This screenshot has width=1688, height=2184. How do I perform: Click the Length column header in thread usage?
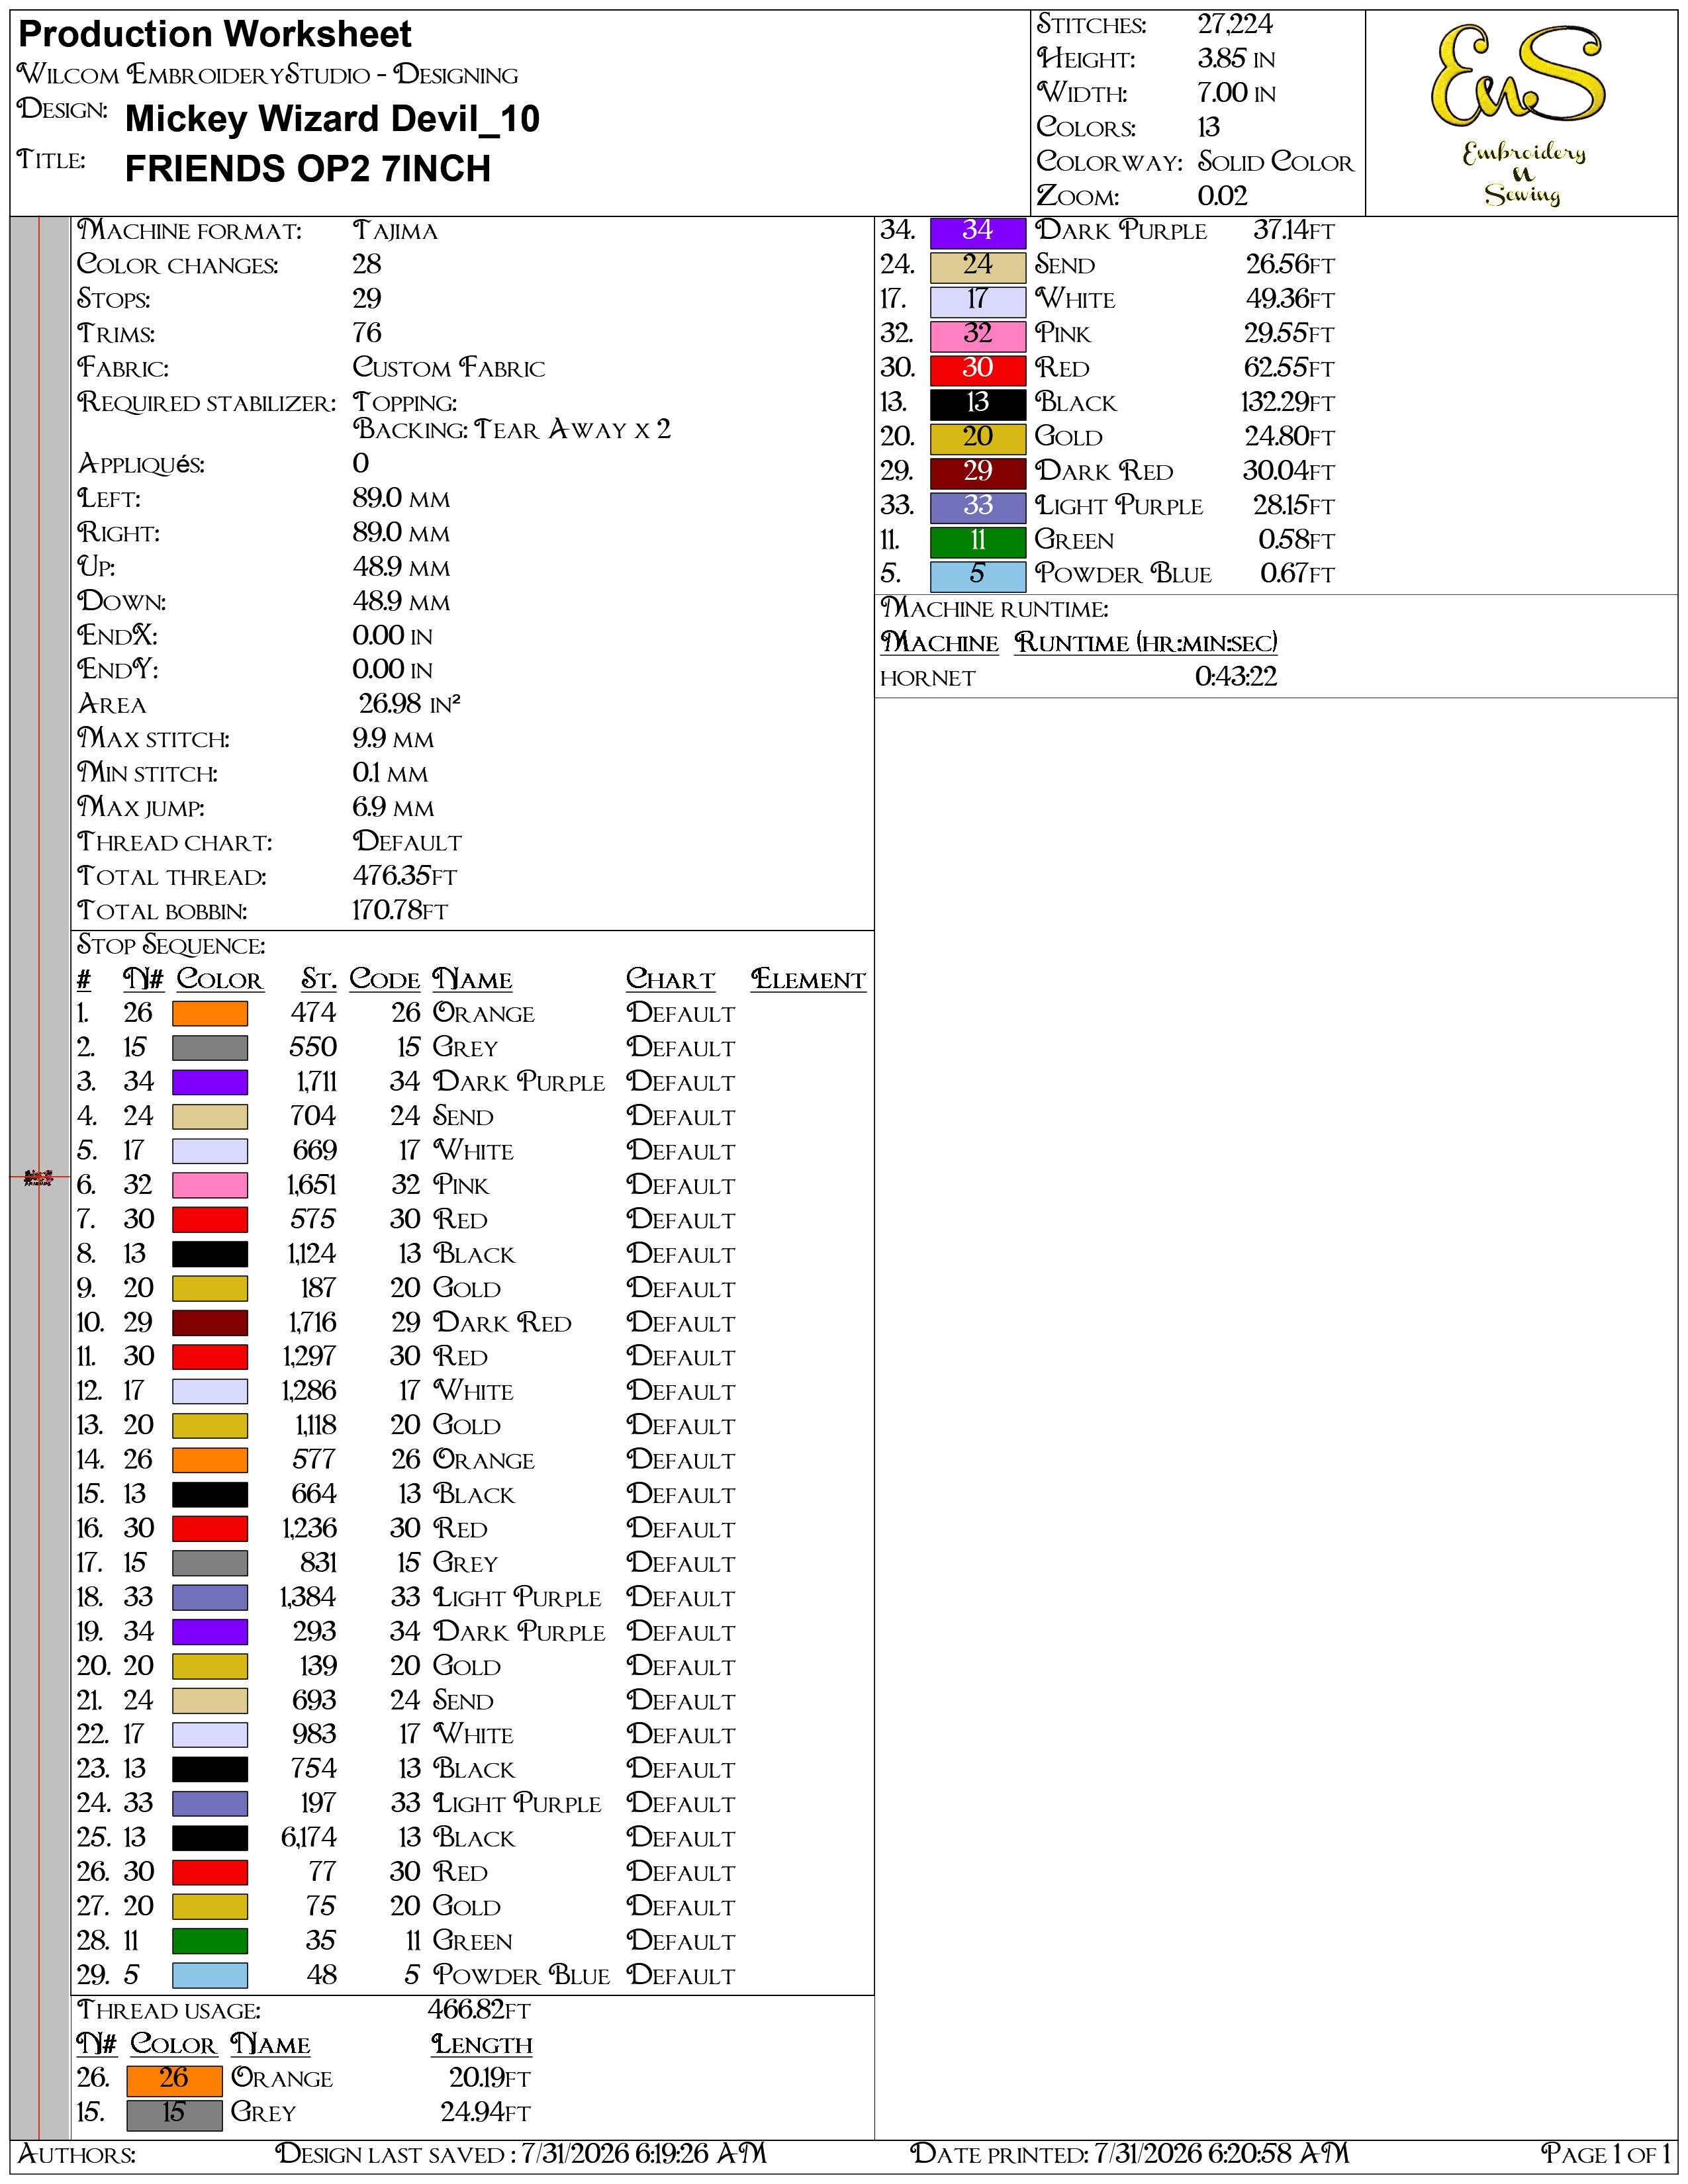tap(482, 2044)
